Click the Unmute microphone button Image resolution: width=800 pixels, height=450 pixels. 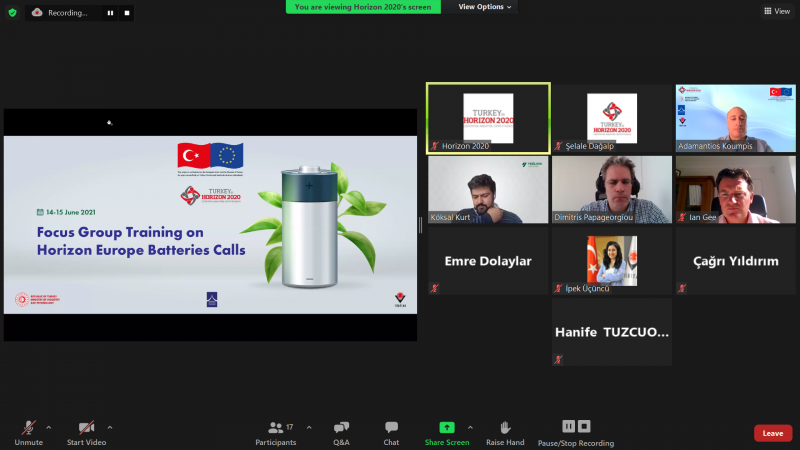[29, 433]
